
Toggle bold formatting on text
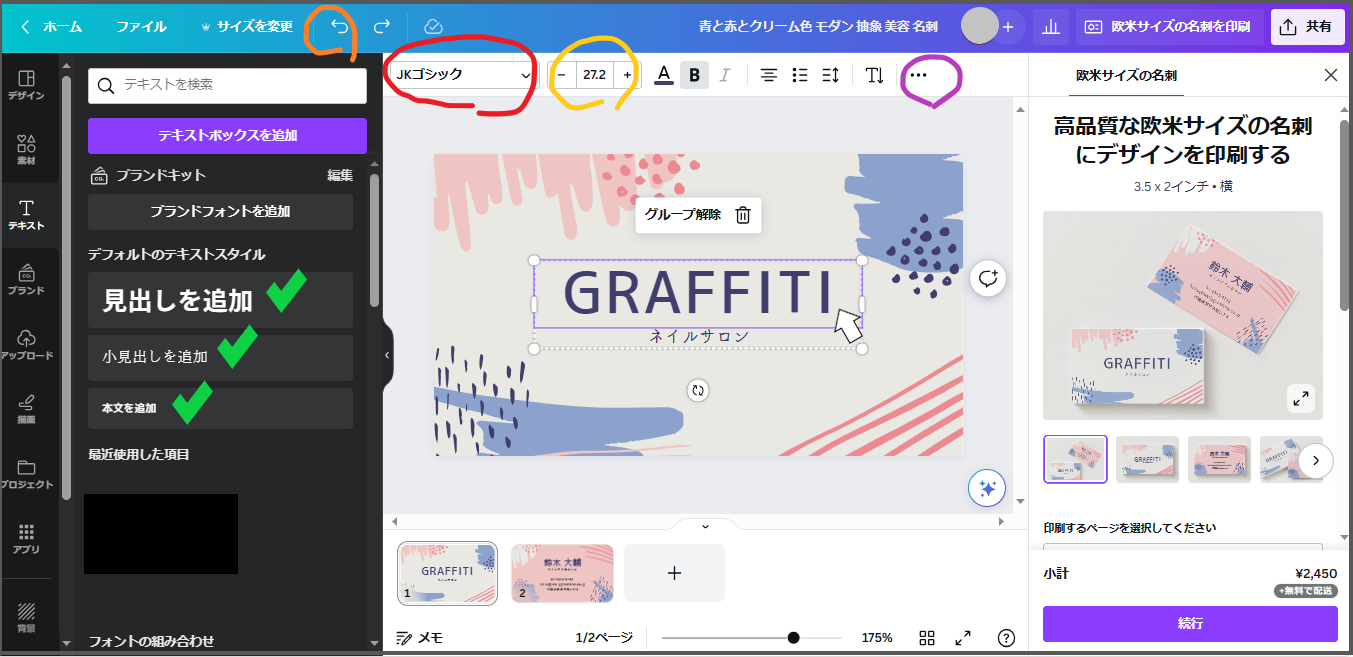[x=694, y=75]
